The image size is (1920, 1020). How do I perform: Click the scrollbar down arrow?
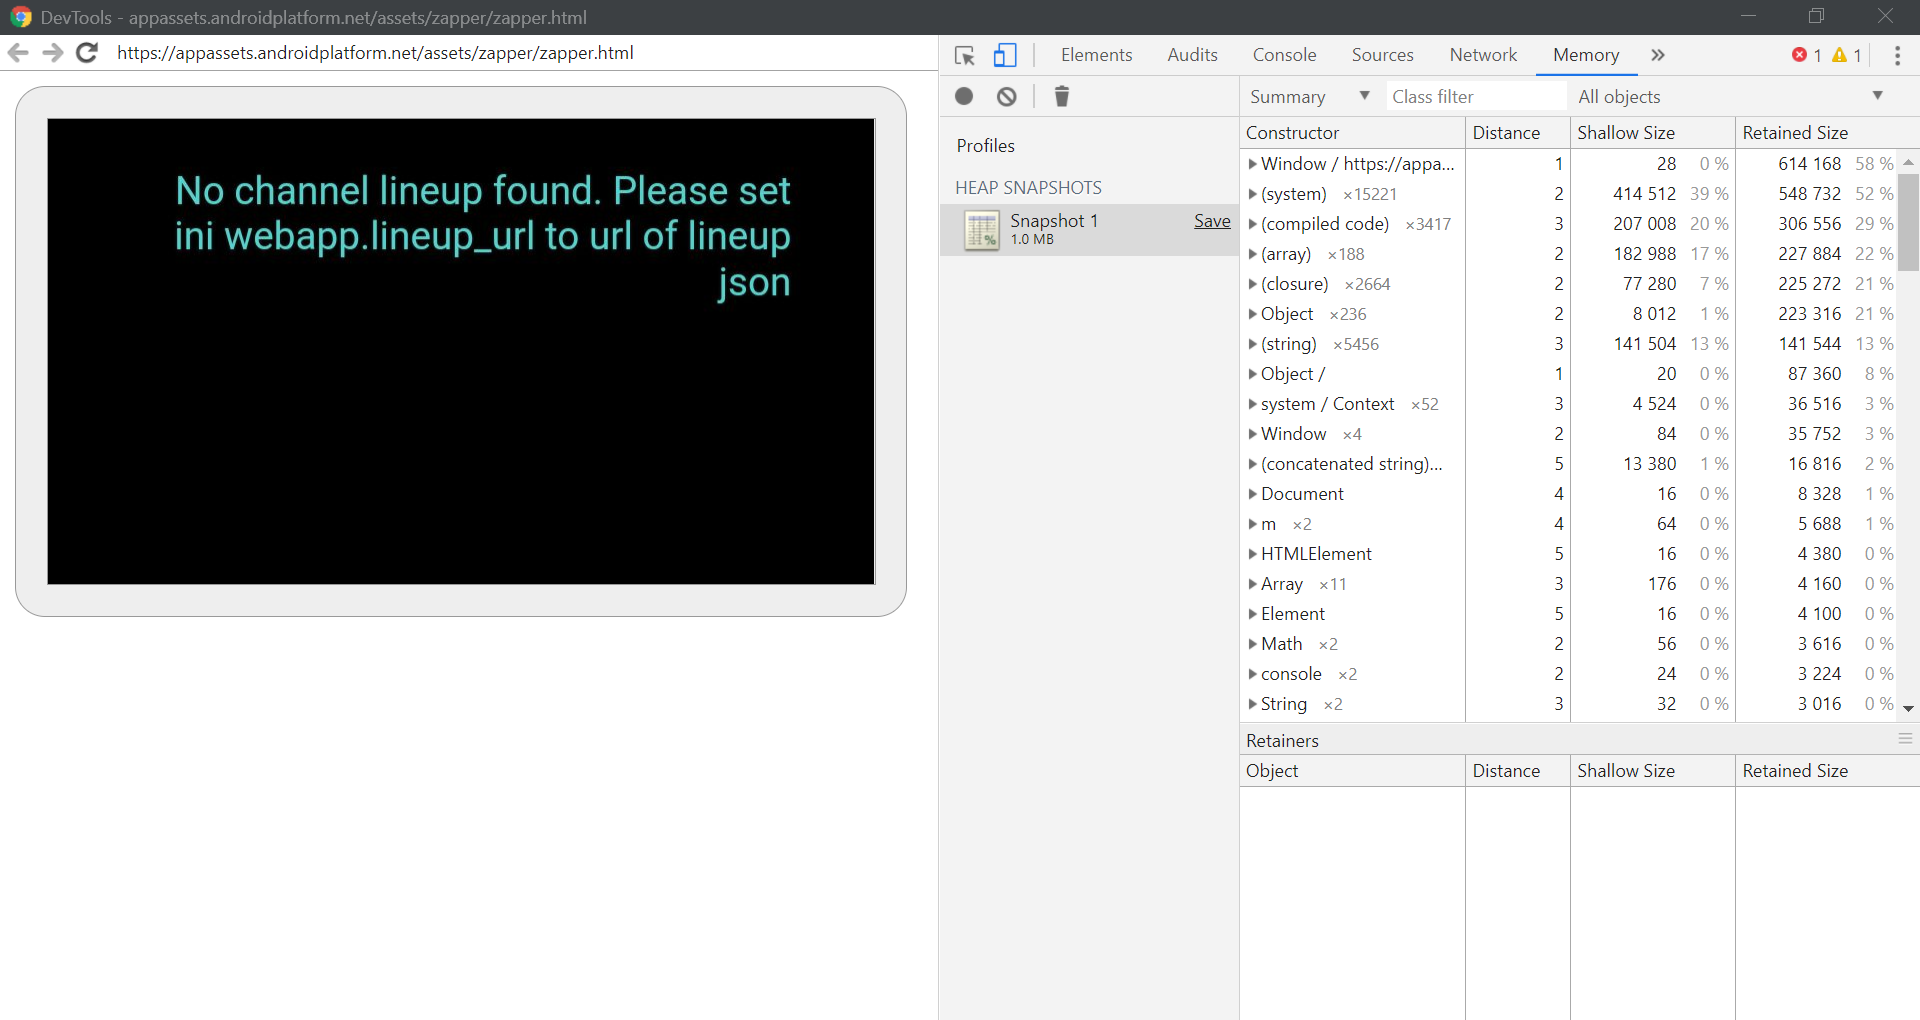(x=1908, y=708)
